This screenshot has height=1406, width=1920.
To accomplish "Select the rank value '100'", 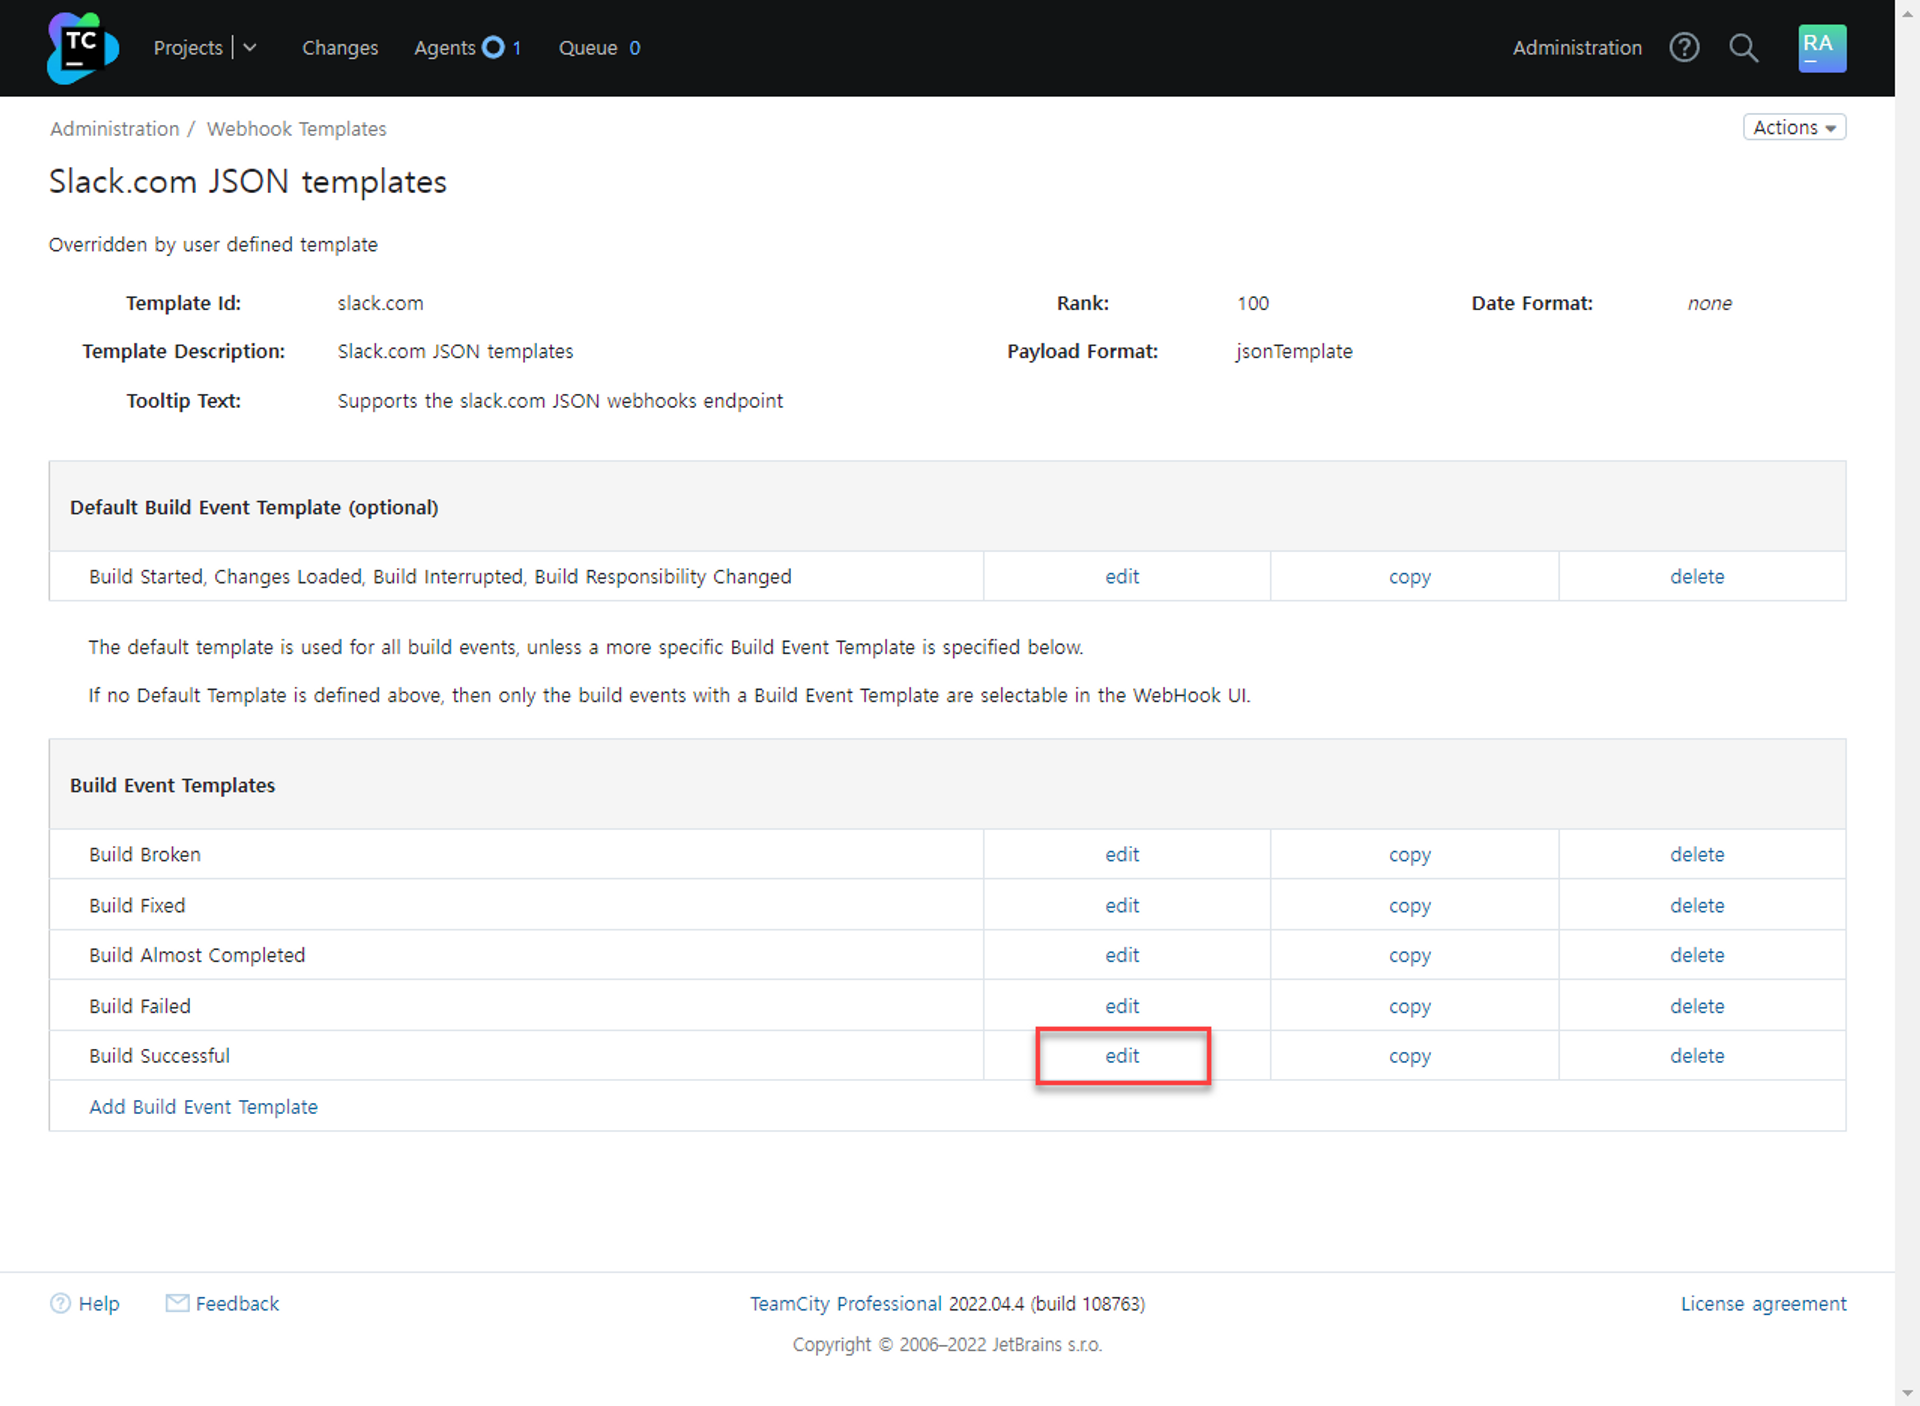I will point(1253,303).
